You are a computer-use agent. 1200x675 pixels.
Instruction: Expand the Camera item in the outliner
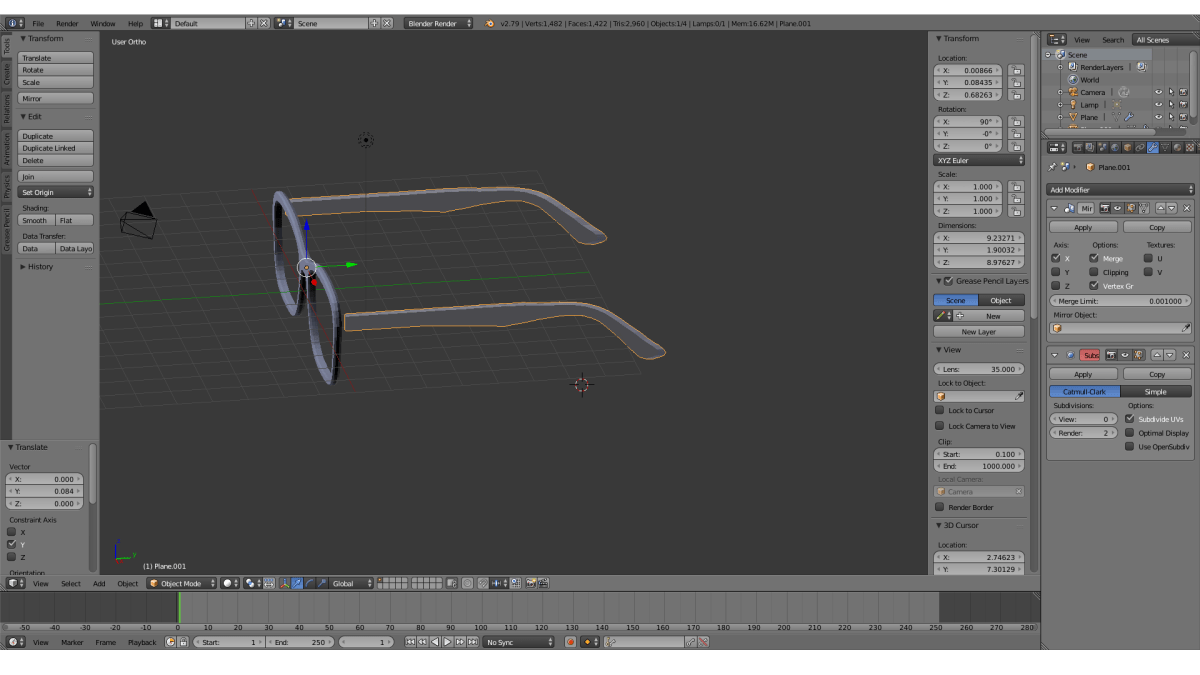pyautogui.click(x=1060, y=92)
